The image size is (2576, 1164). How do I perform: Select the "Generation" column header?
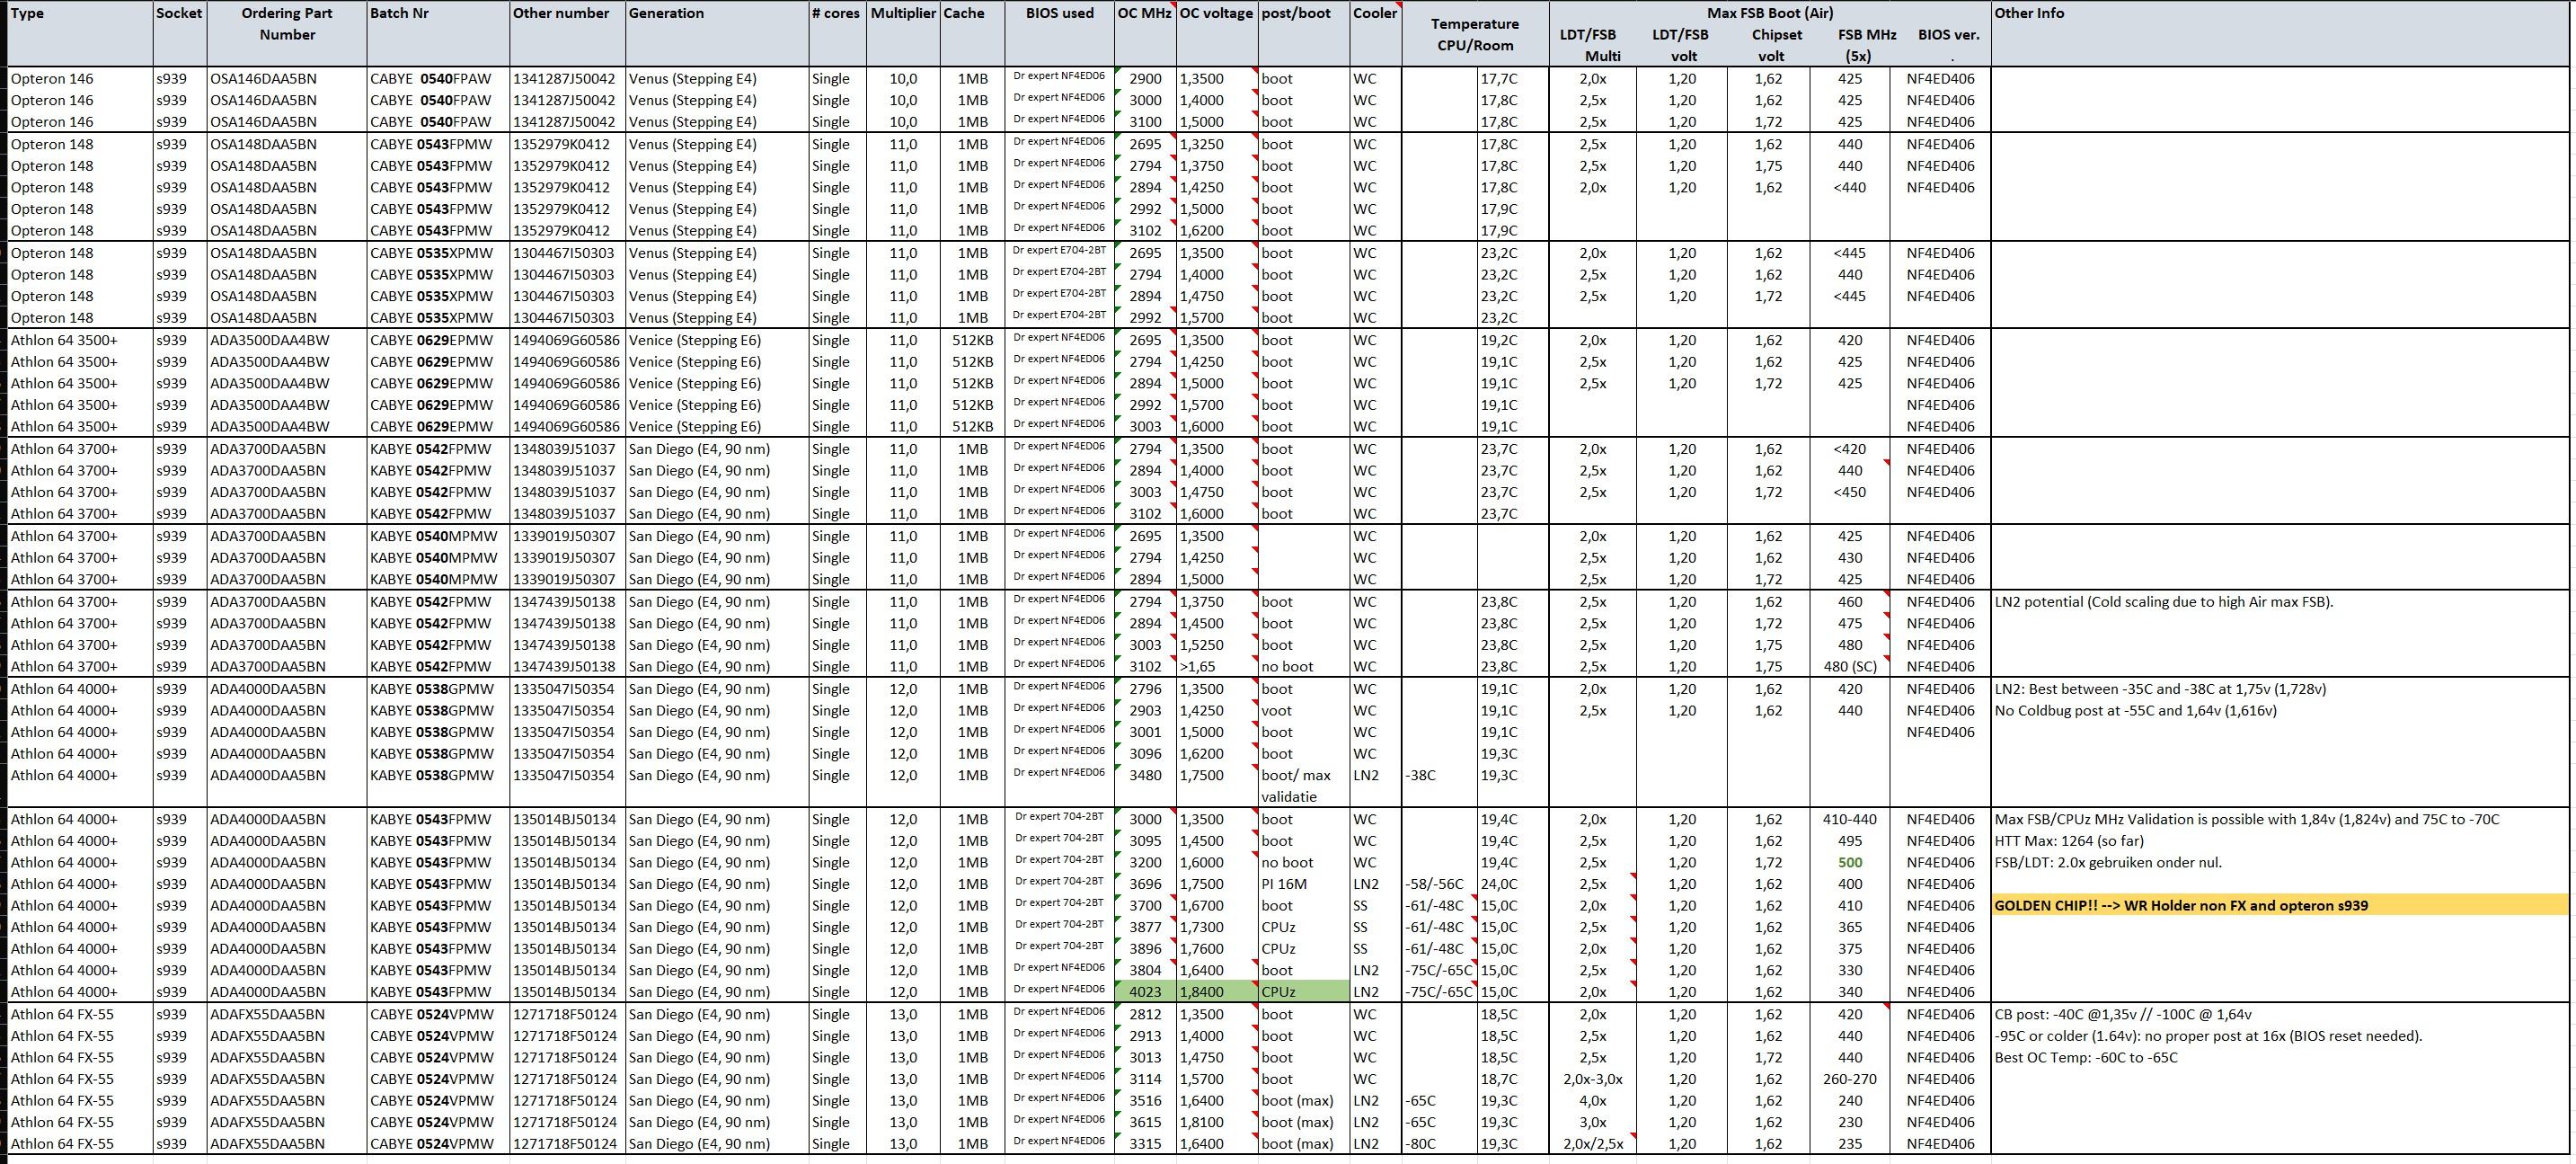coord(666,13)
